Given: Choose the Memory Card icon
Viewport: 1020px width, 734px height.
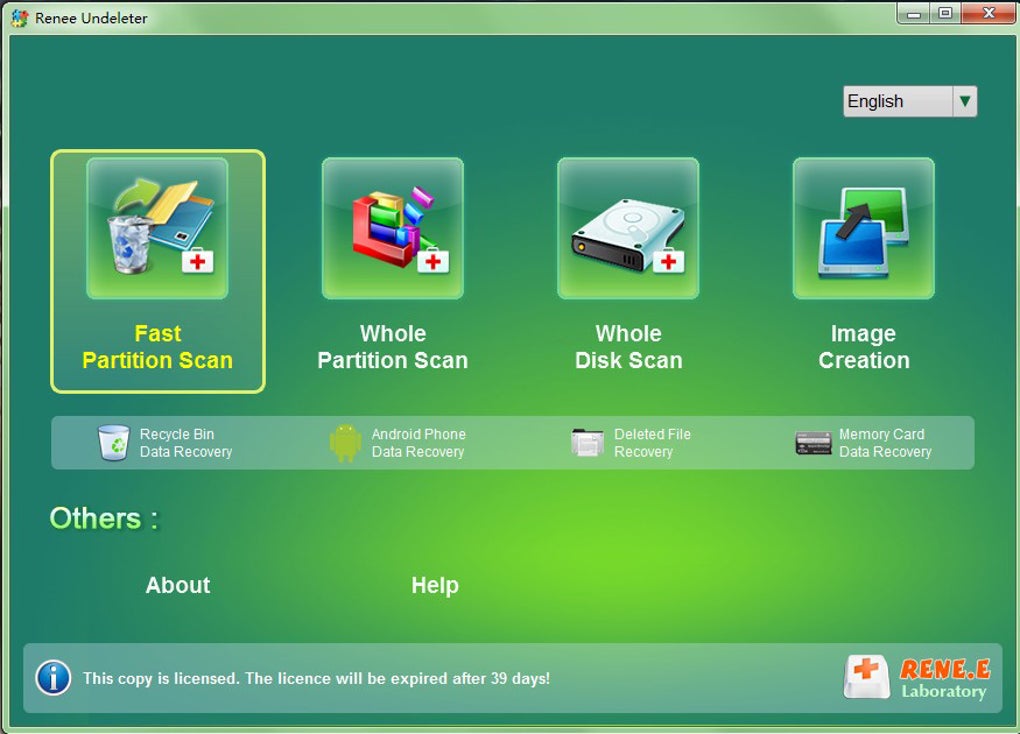Looking at the screenshot, I should (813, 443).
